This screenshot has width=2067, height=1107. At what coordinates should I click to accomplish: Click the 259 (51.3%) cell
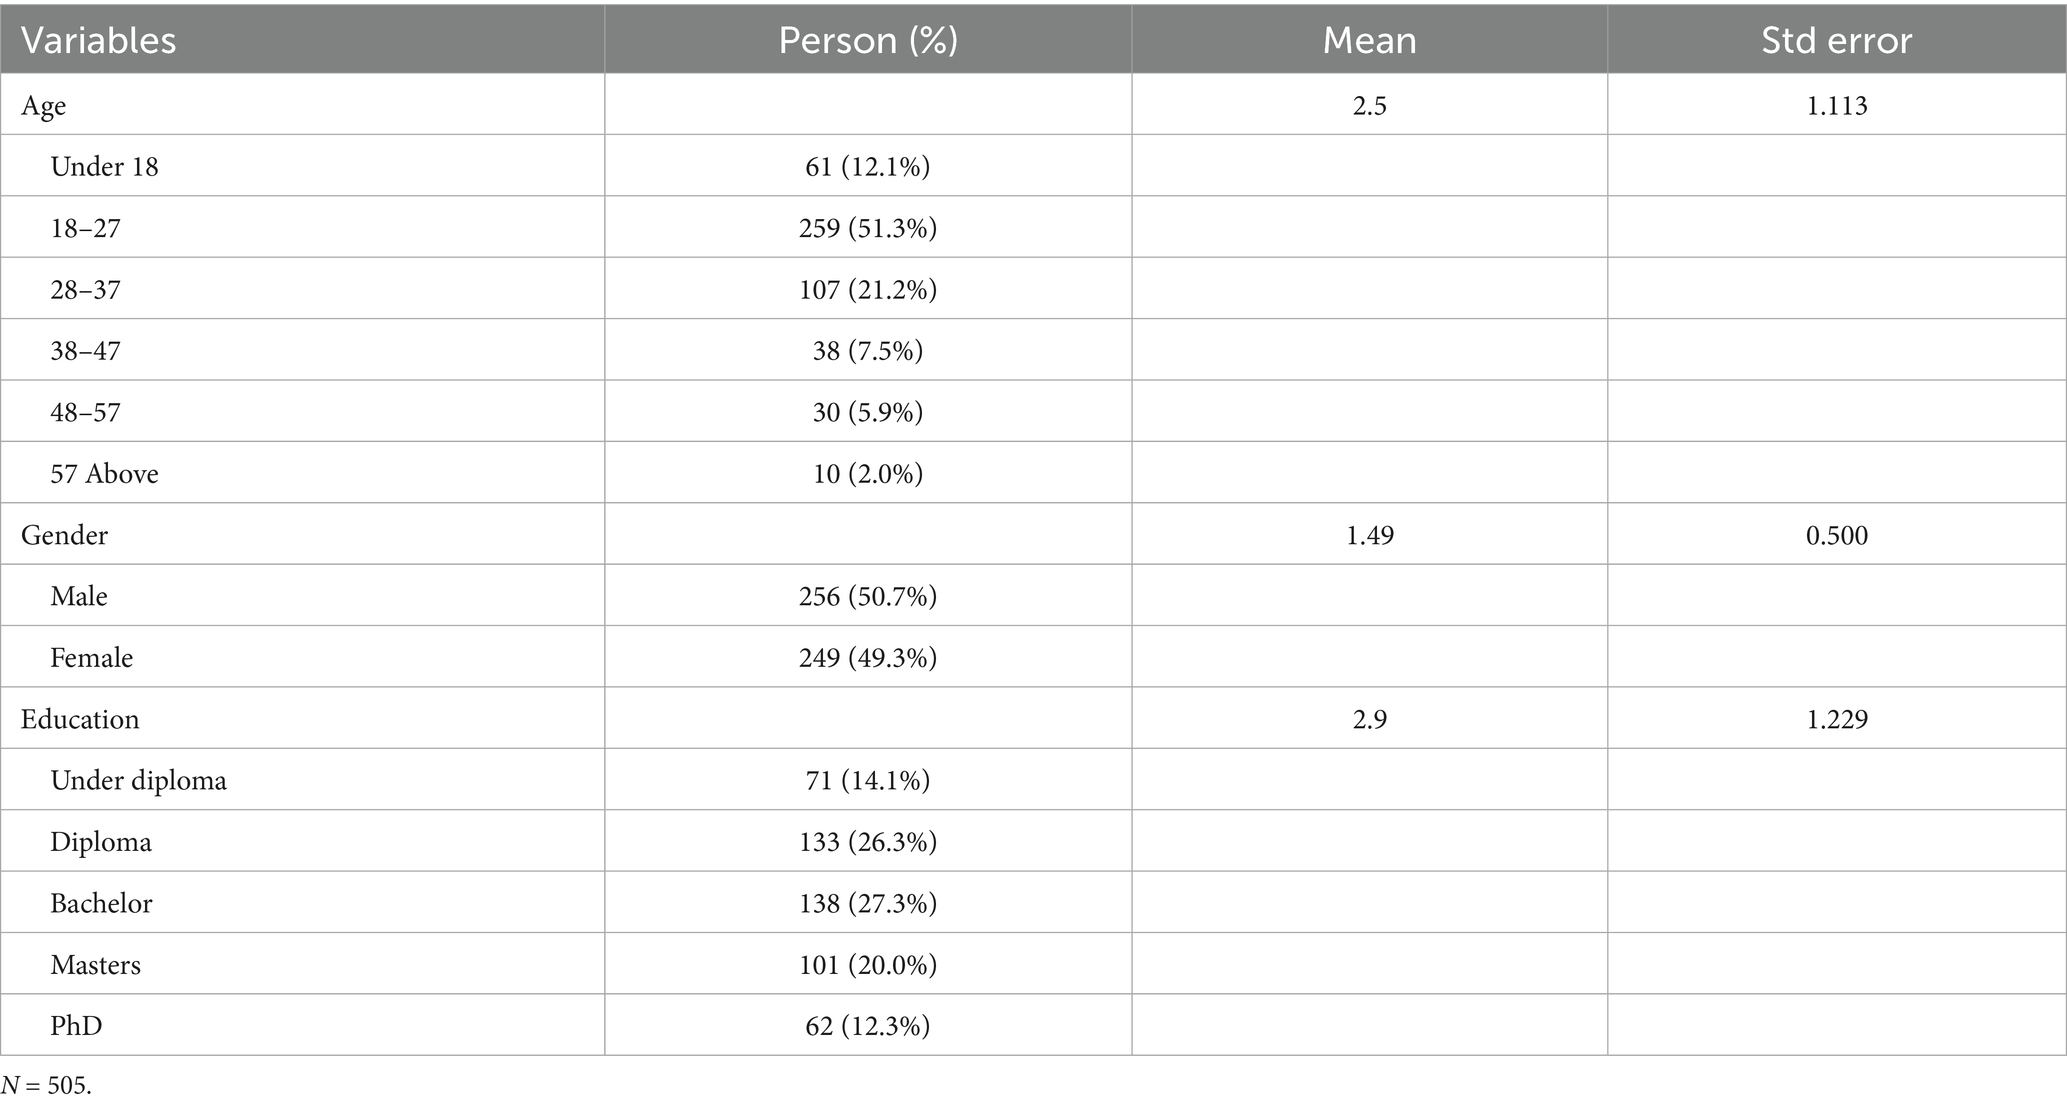(867, 228)
